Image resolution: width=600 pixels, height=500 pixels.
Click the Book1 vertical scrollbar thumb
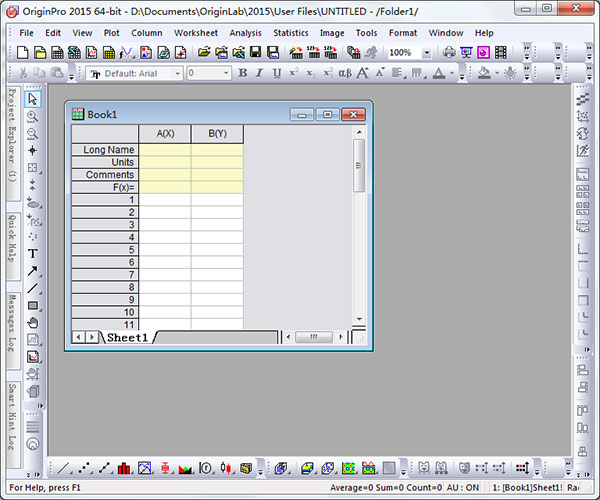[359, 165]
